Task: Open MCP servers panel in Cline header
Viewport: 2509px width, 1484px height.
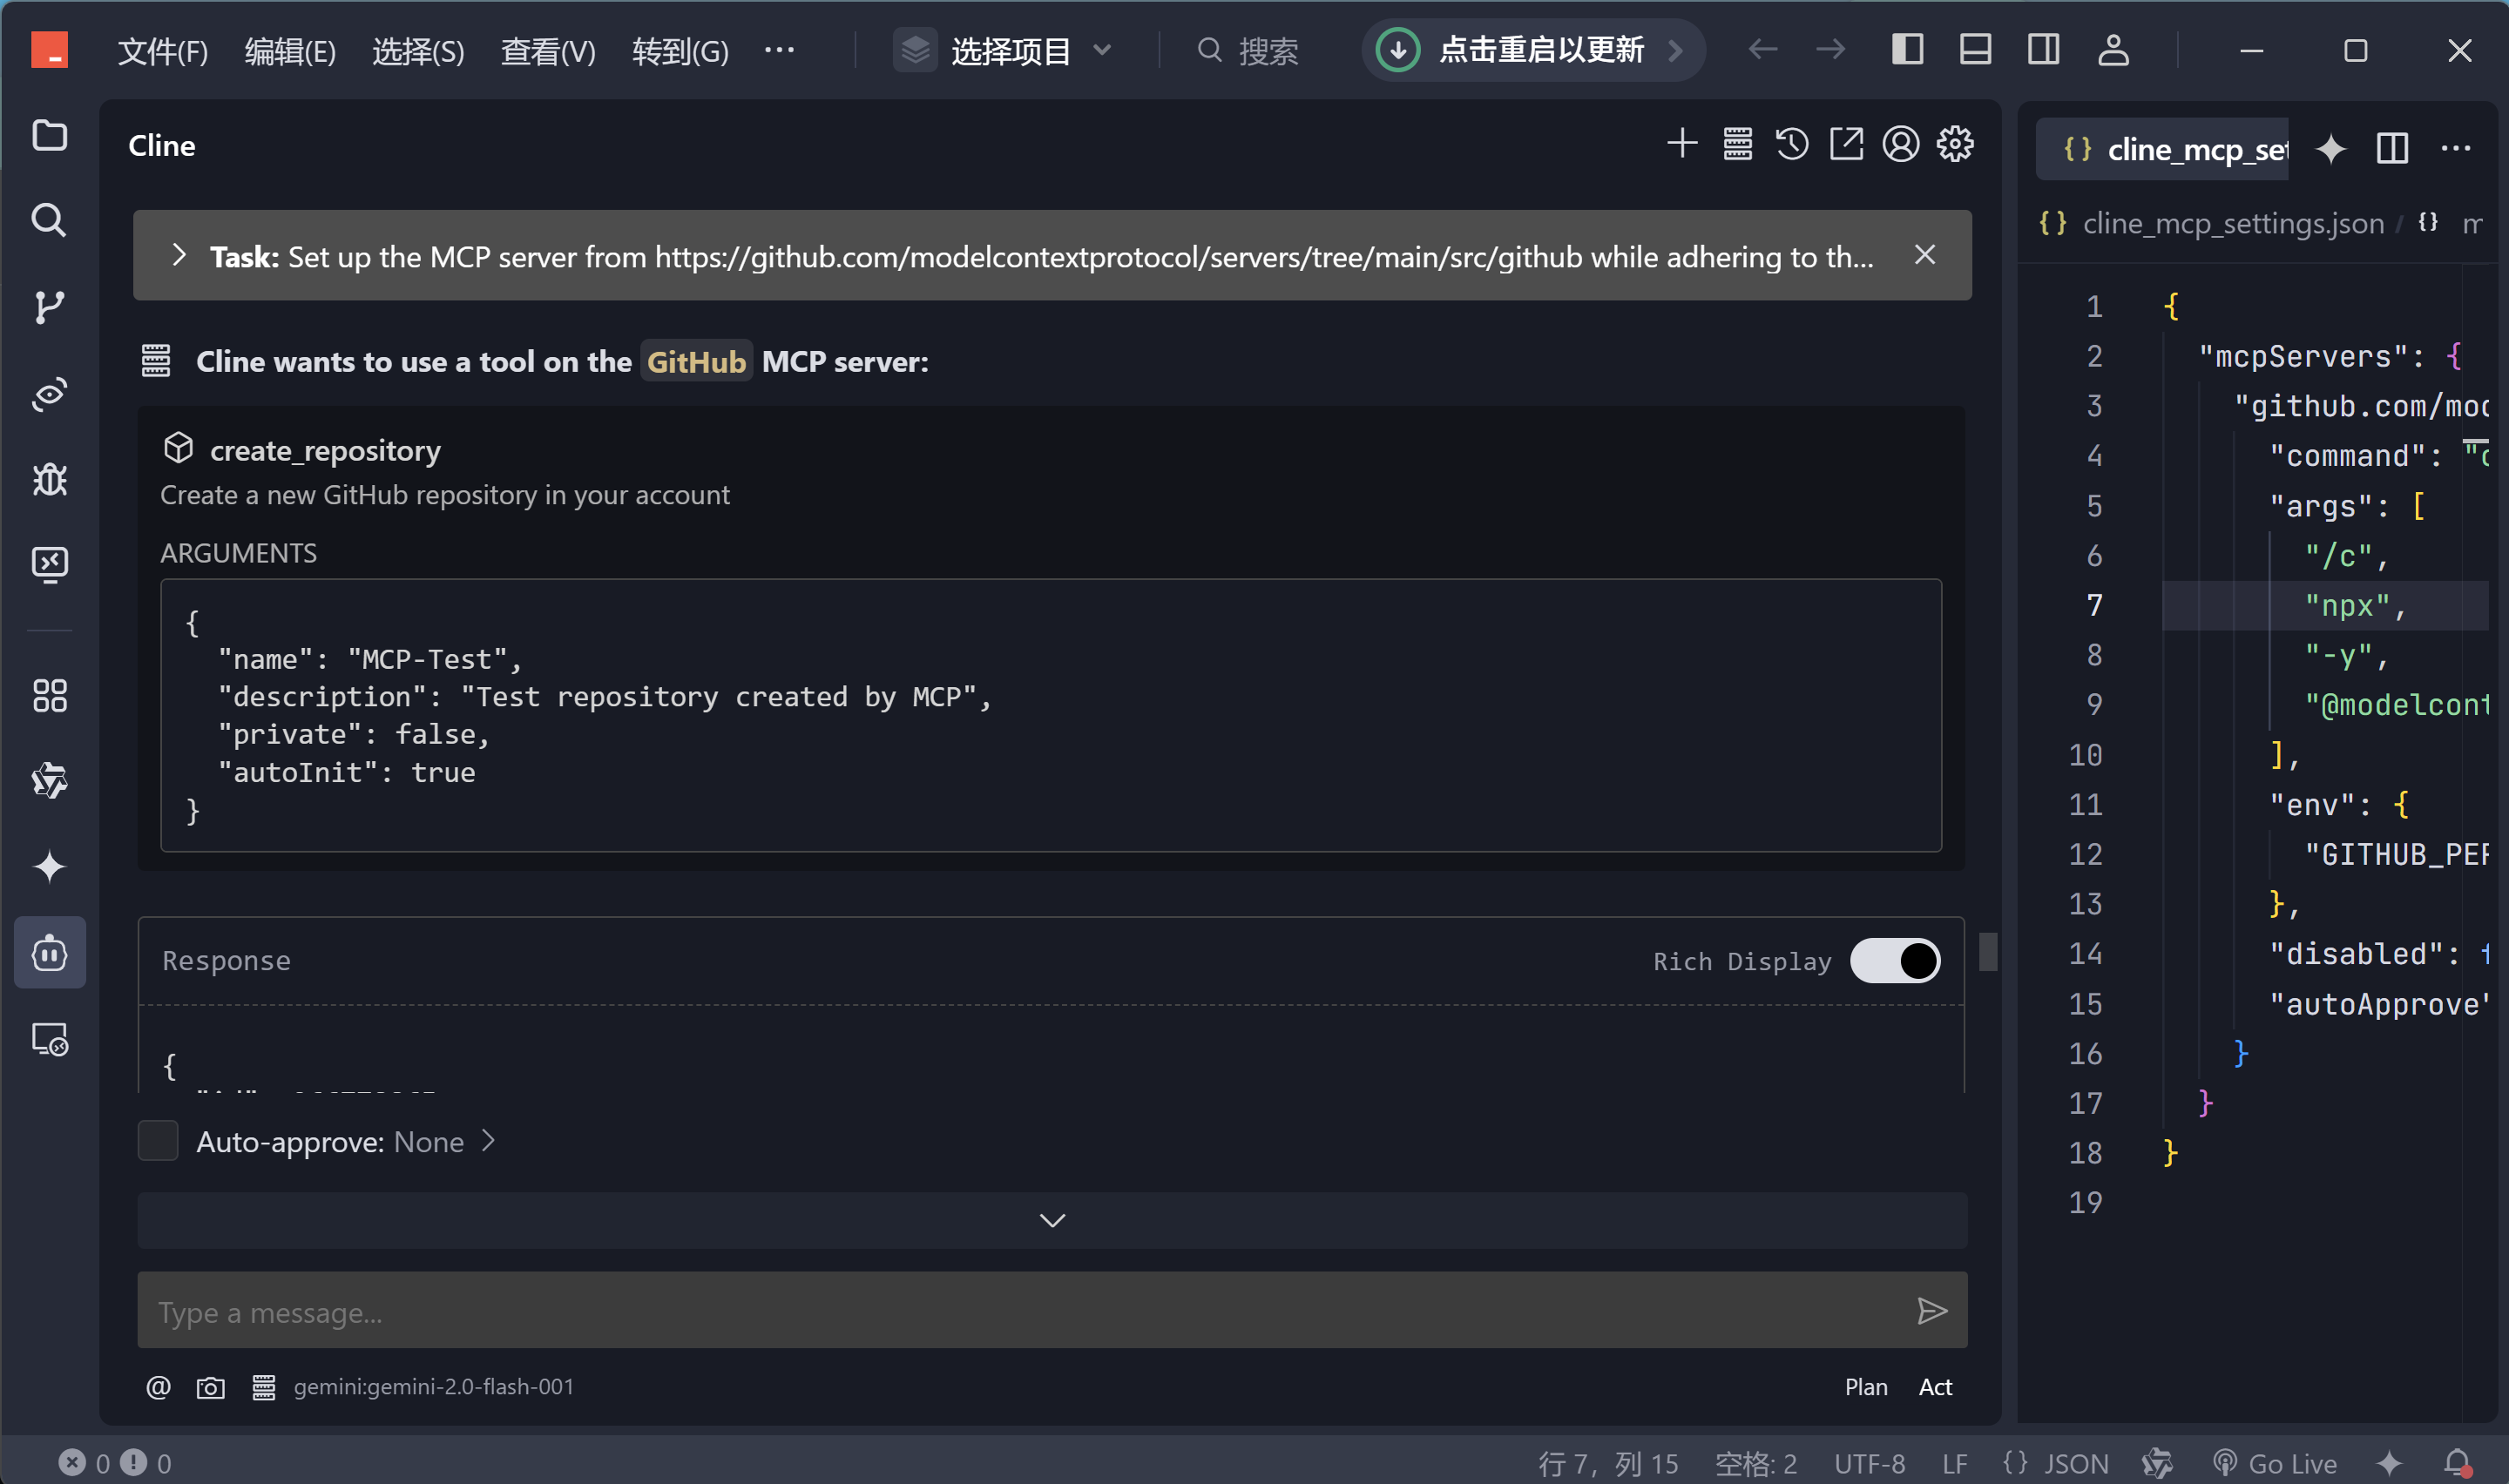Action: [1737, 144]
